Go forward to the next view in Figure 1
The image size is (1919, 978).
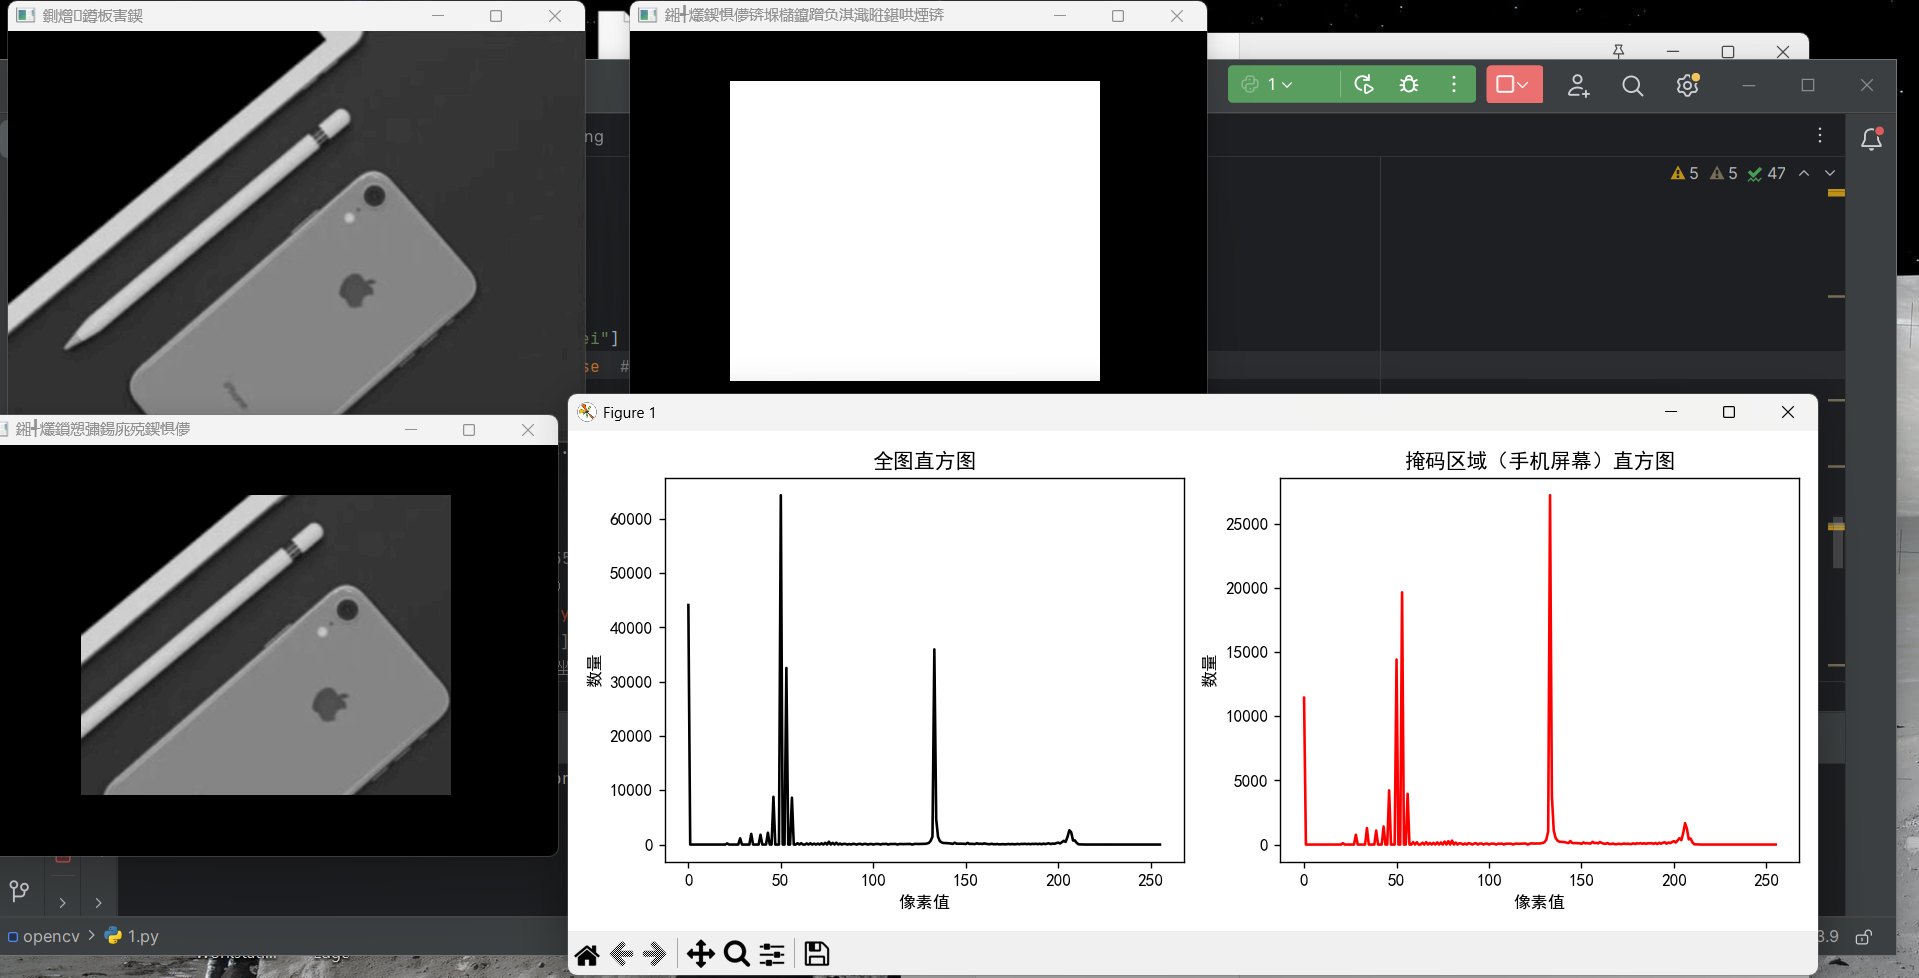tap(656, 954)
